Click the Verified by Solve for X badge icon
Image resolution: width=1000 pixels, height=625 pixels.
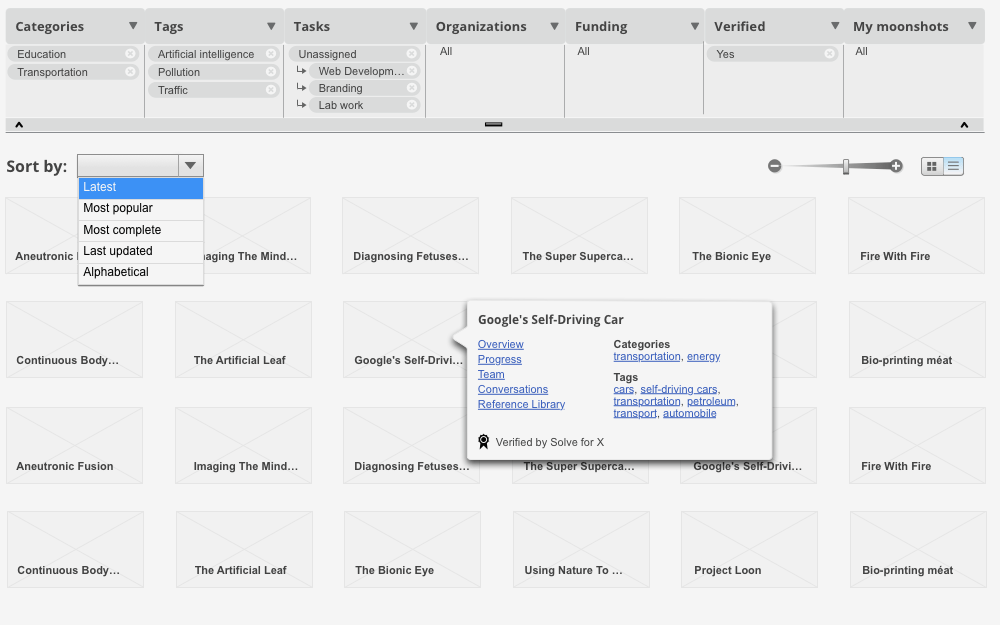coord(483,441)
